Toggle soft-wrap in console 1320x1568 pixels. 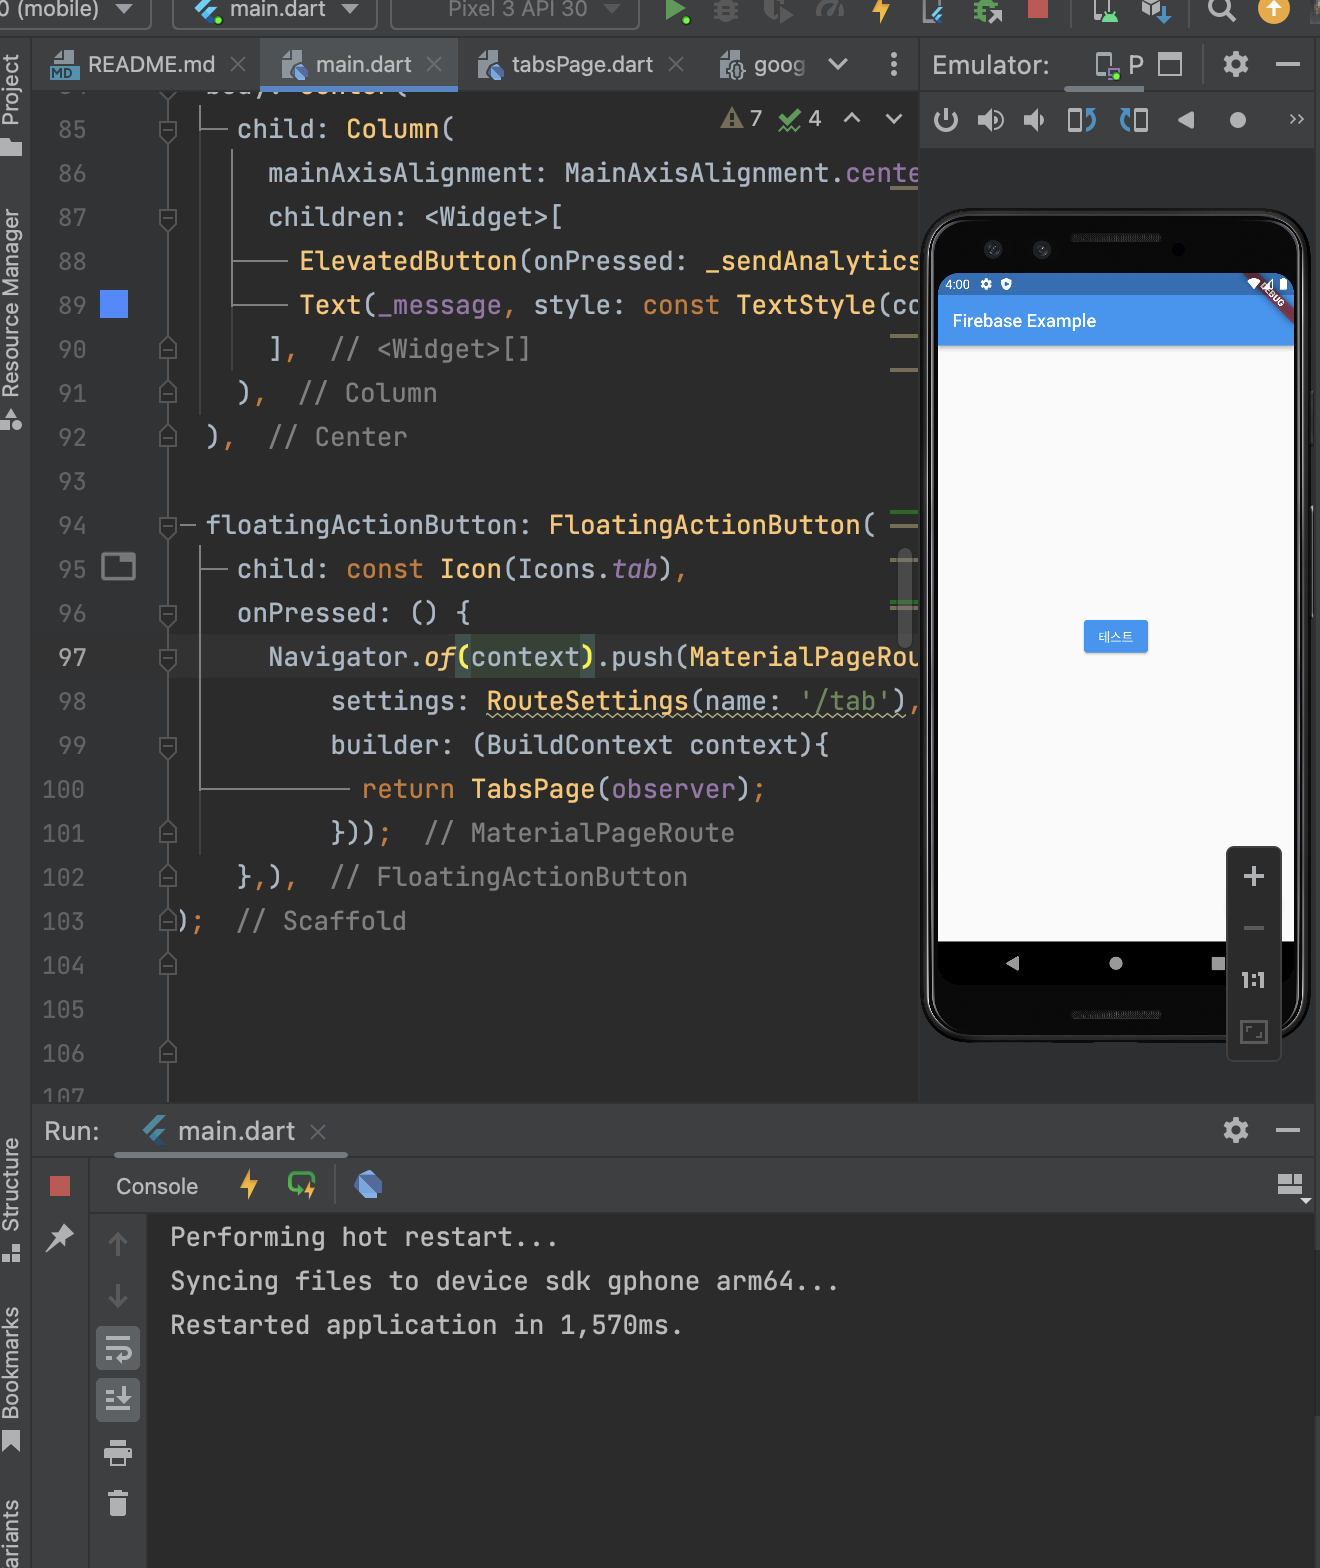[118, 1349]
